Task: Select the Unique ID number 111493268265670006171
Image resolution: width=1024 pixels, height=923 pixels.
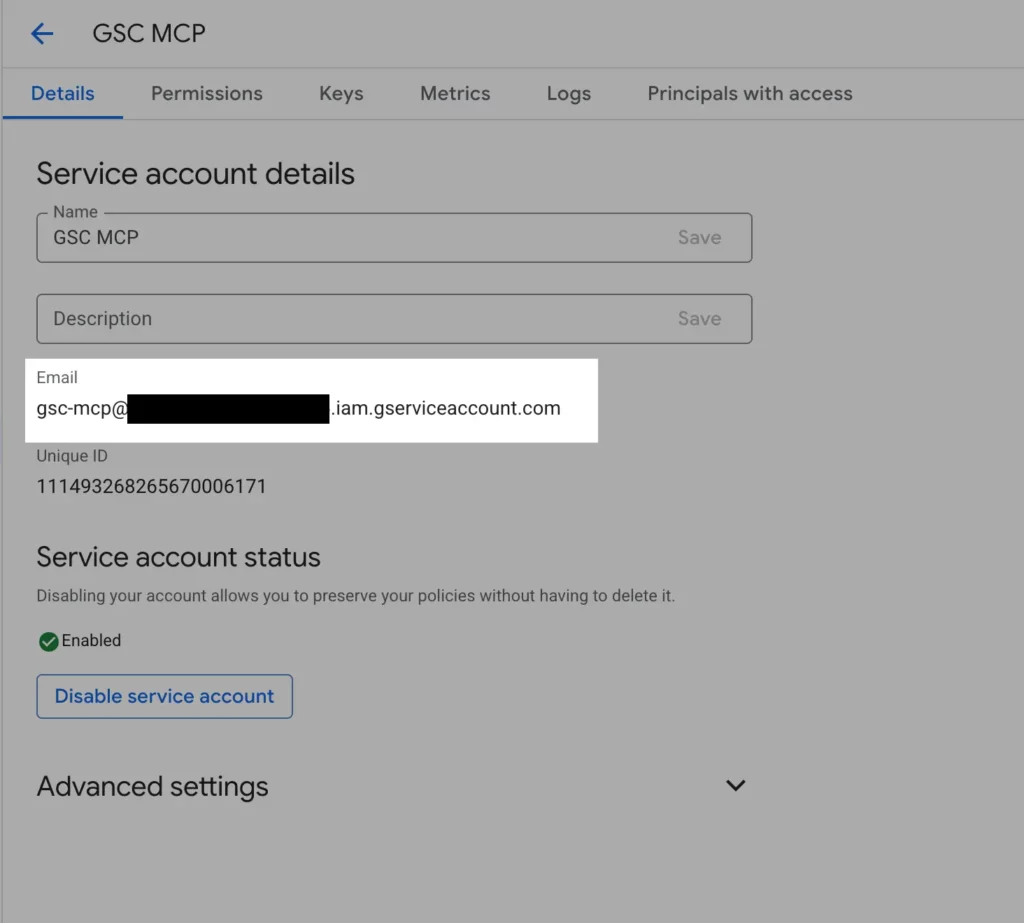Action: (x=152, y=487)
